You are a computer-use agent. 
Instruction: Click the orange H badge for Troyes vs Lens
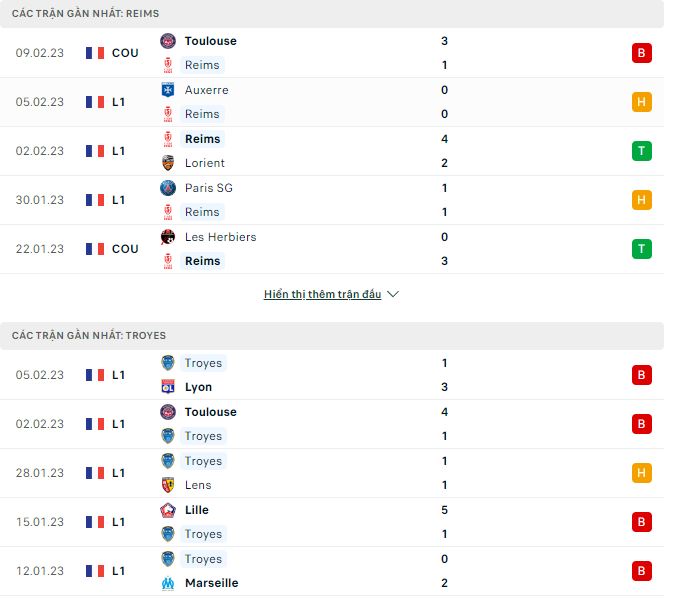[x=642, y=473]
